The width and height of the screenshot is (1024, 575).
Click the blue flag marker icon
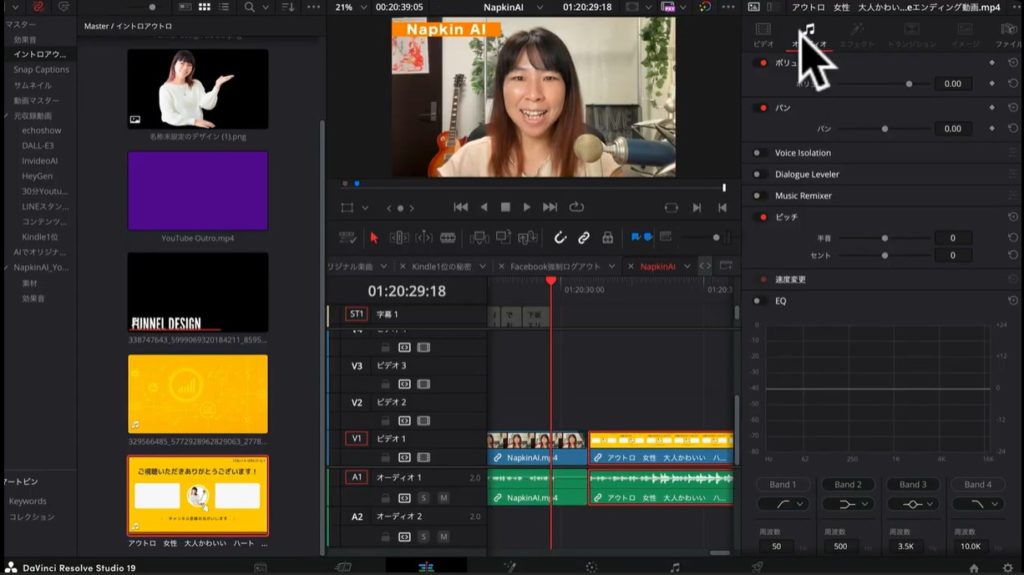coord(635,237)
